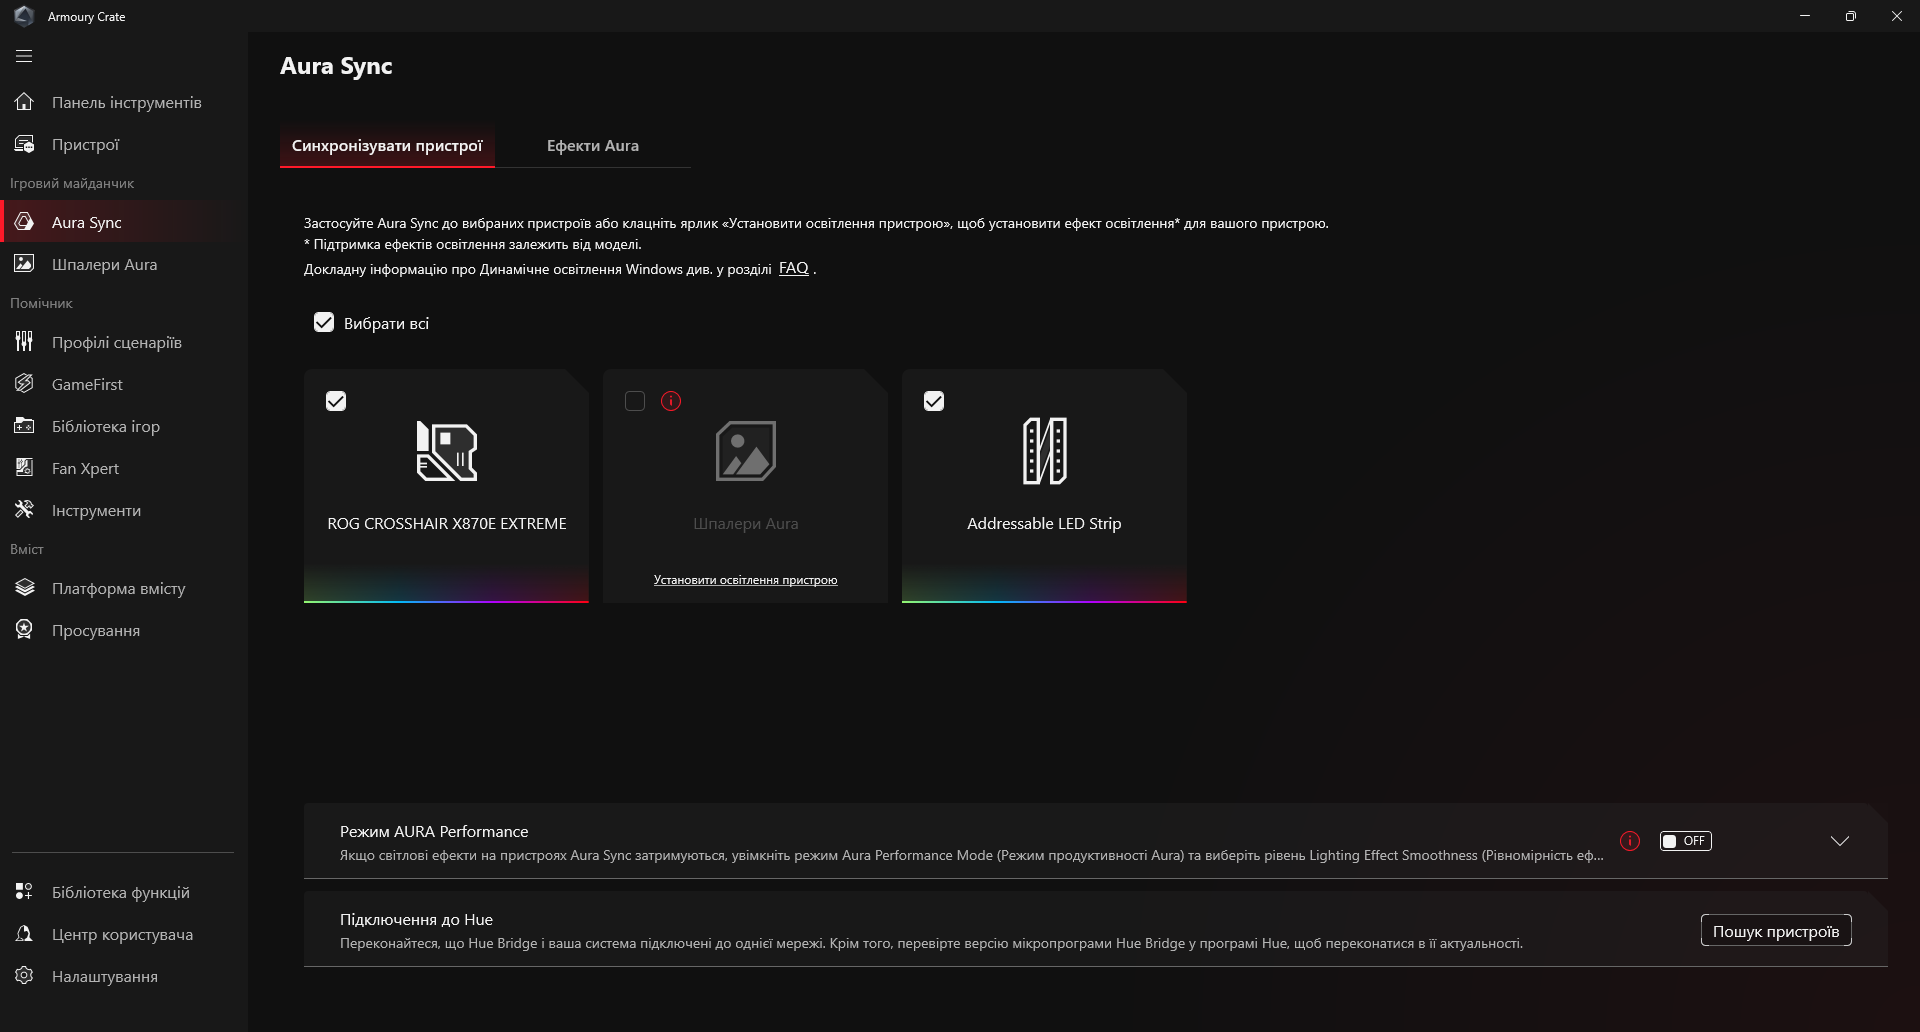The image size is (1920, 1032).
Task: Switch to the Синхронізувати пристрої tab
Action: click(387, 146)
